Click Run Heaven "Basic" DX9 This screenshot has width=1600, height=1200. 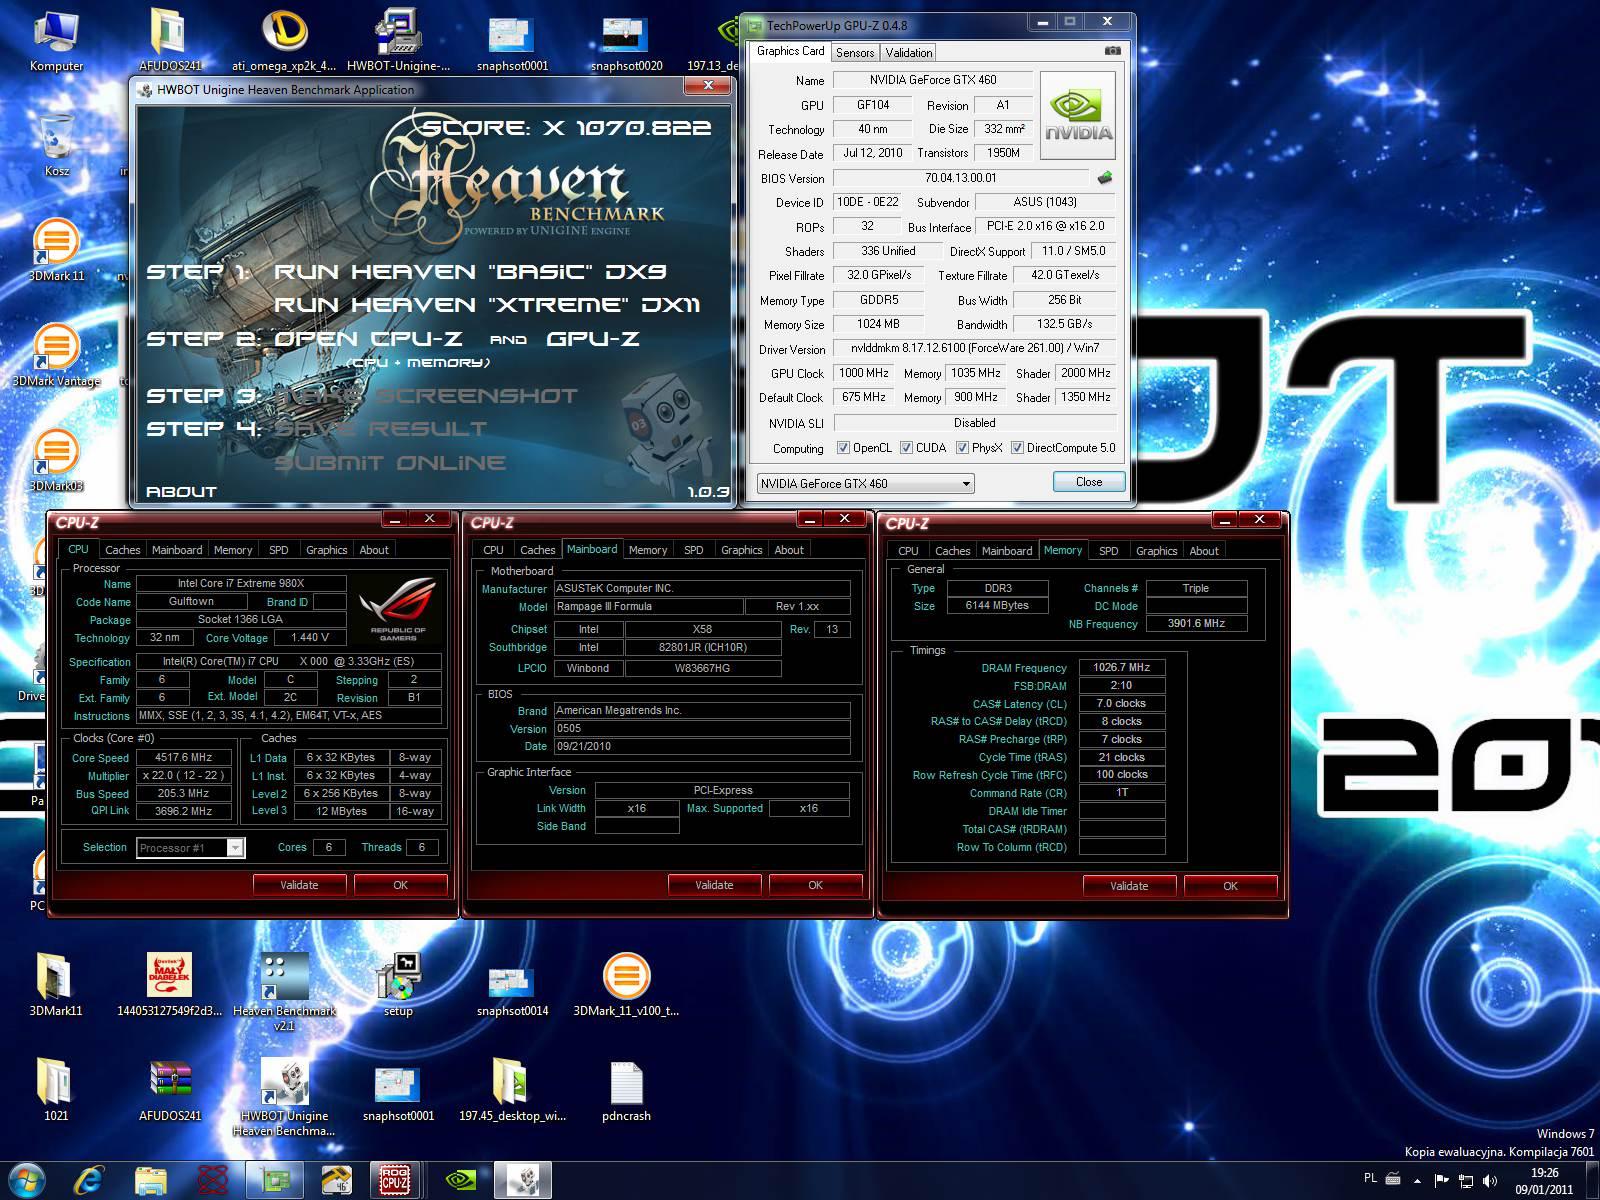(470, 272)
